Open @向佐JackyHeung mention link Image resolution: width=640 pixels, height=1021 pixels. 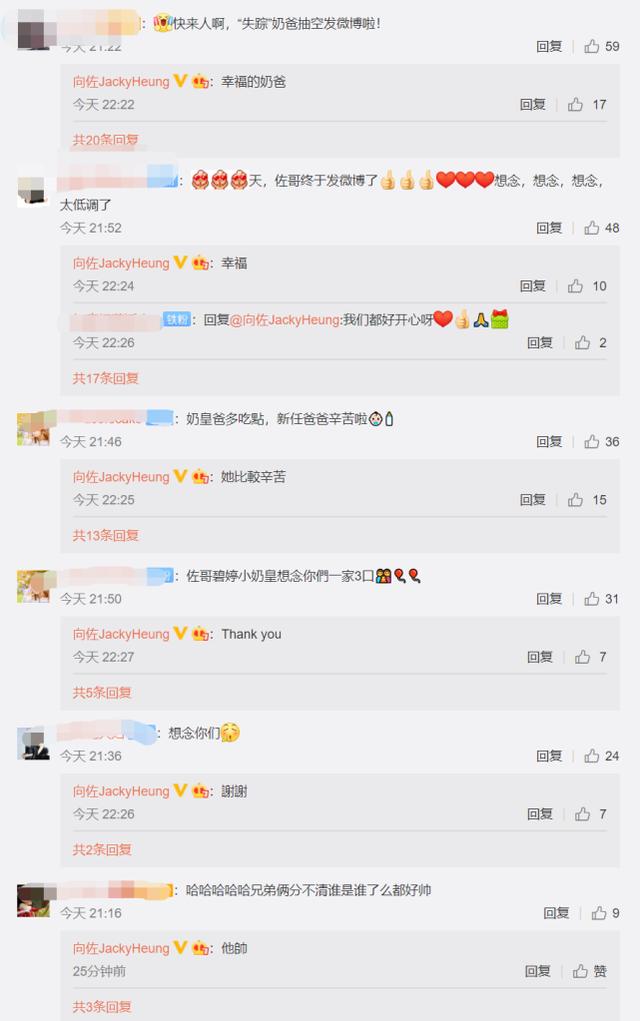pyautogui.click(x=285, y=320)
